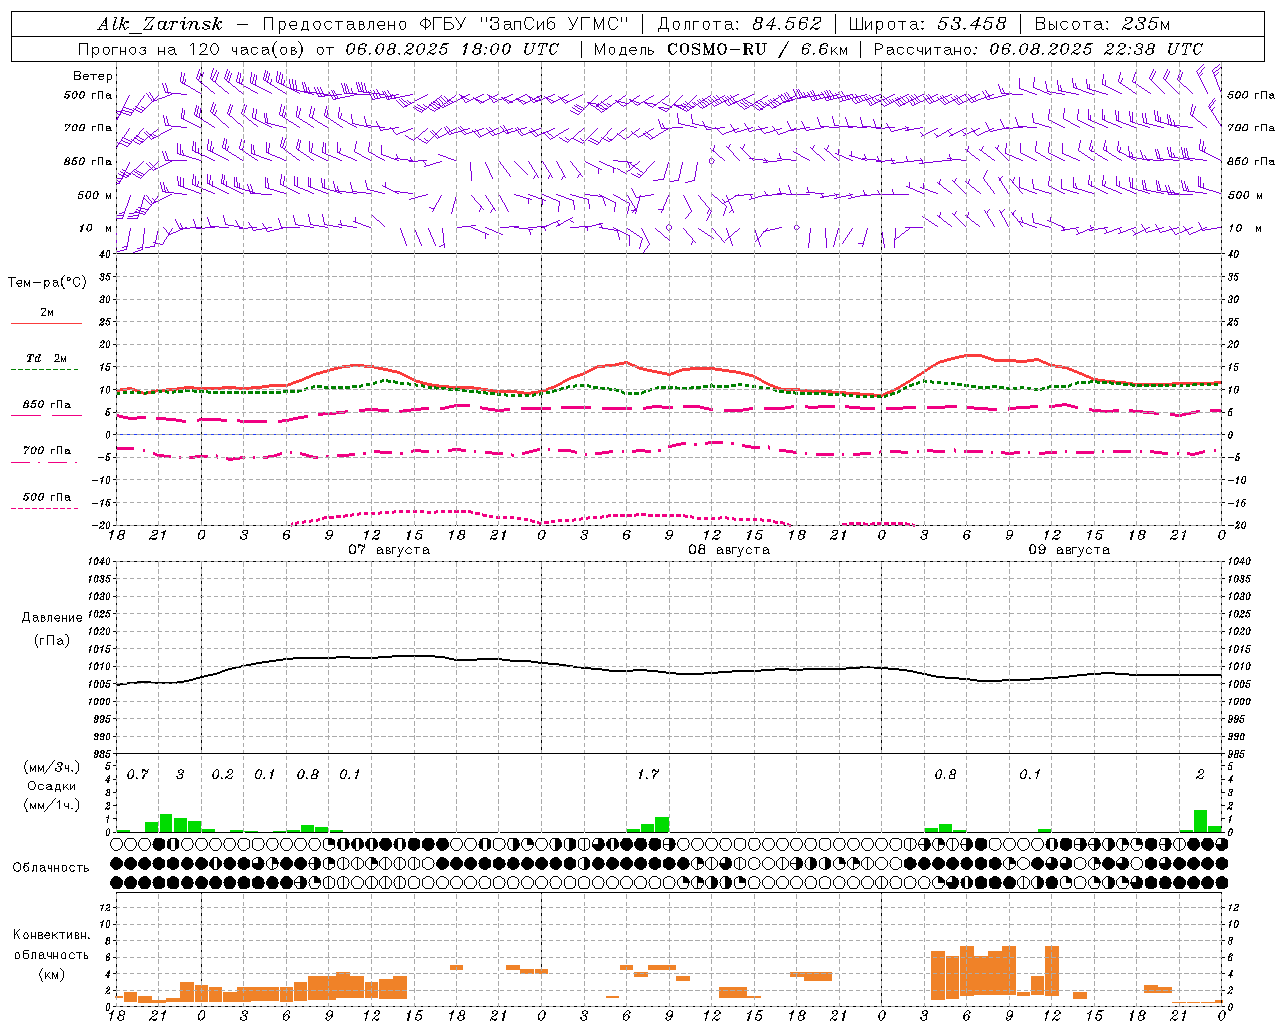
Task: Select the 'Широта: 53.458' value
Action: 927,24
